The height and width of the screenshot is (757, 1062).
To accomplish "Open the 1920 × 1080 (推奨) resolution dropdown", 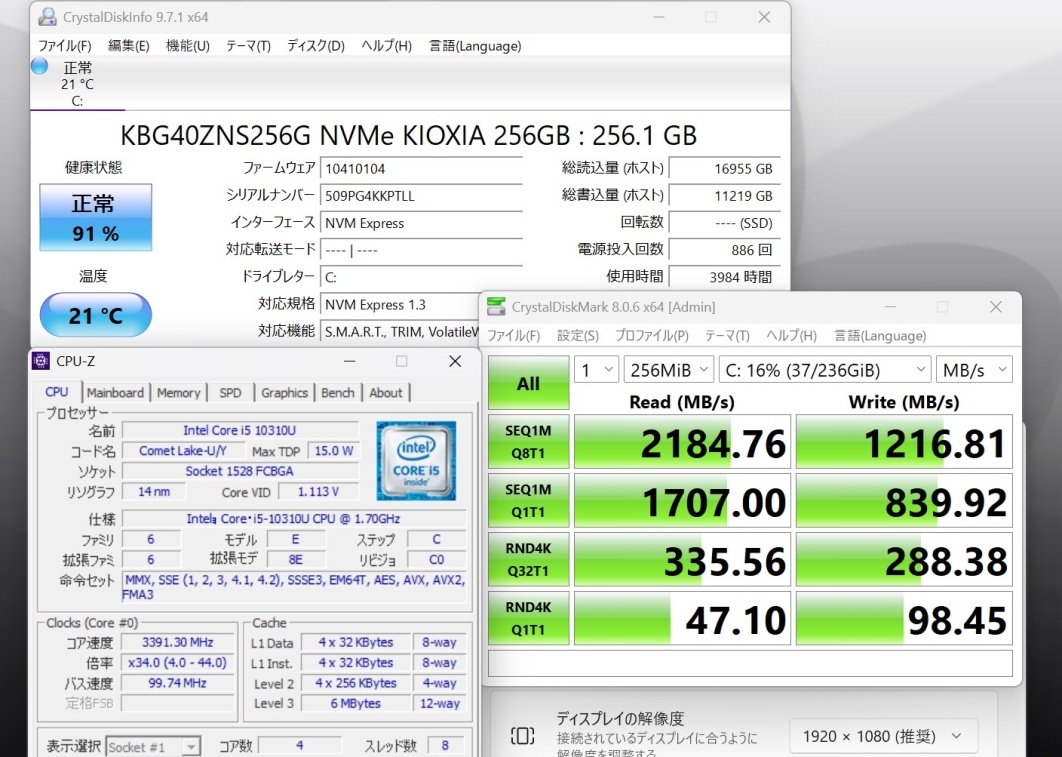I will click(x=883, y=736).
